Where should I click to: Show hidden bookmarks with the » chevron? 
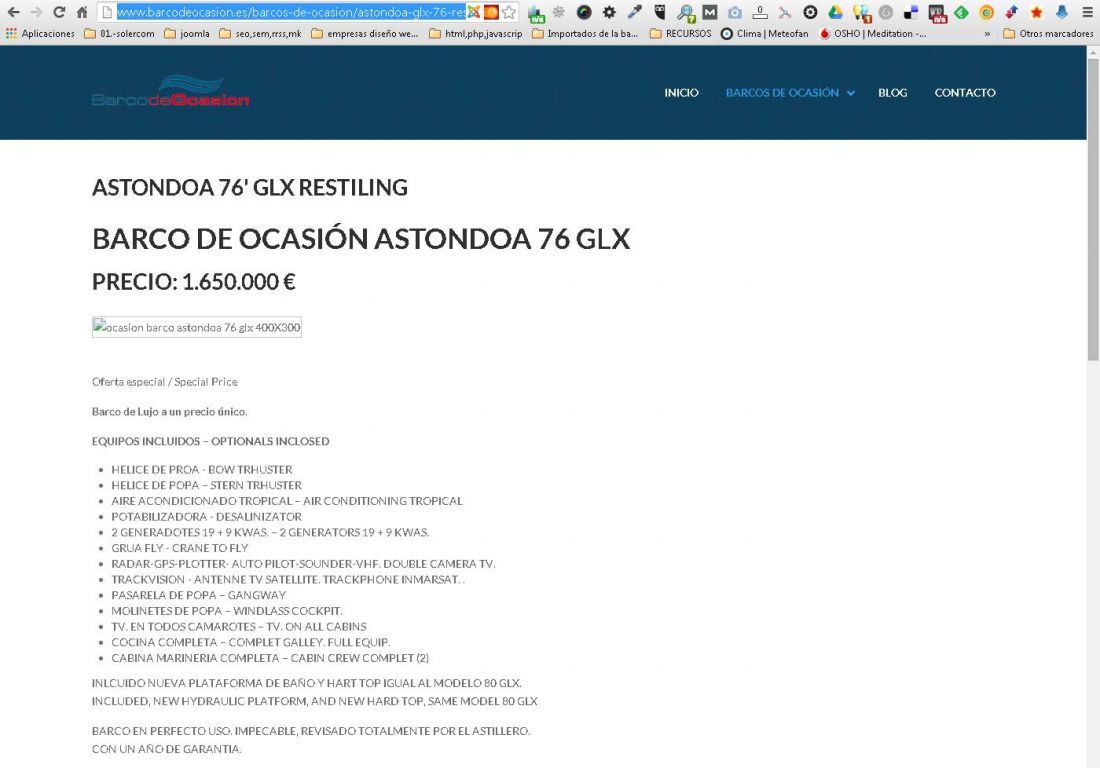tap(987, 34)
